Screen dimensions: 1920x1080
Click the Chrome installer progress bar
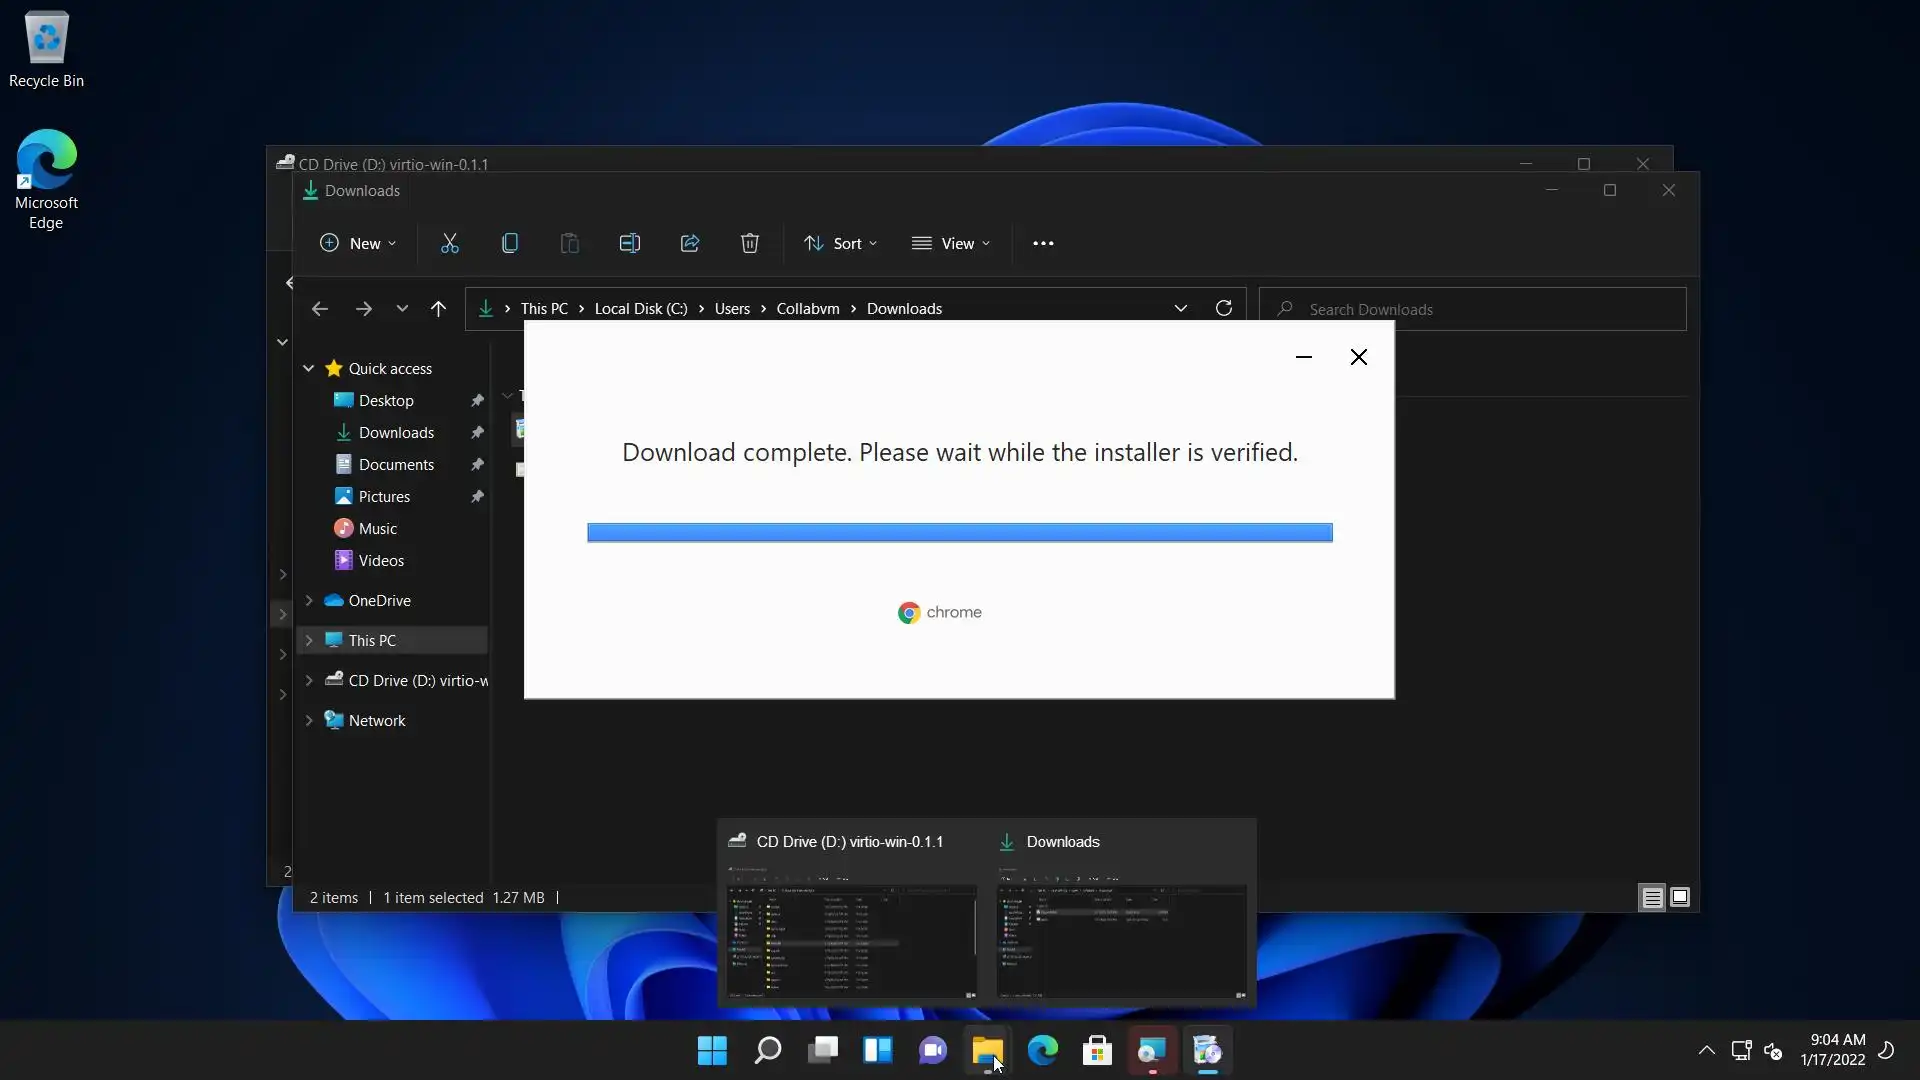959,532
